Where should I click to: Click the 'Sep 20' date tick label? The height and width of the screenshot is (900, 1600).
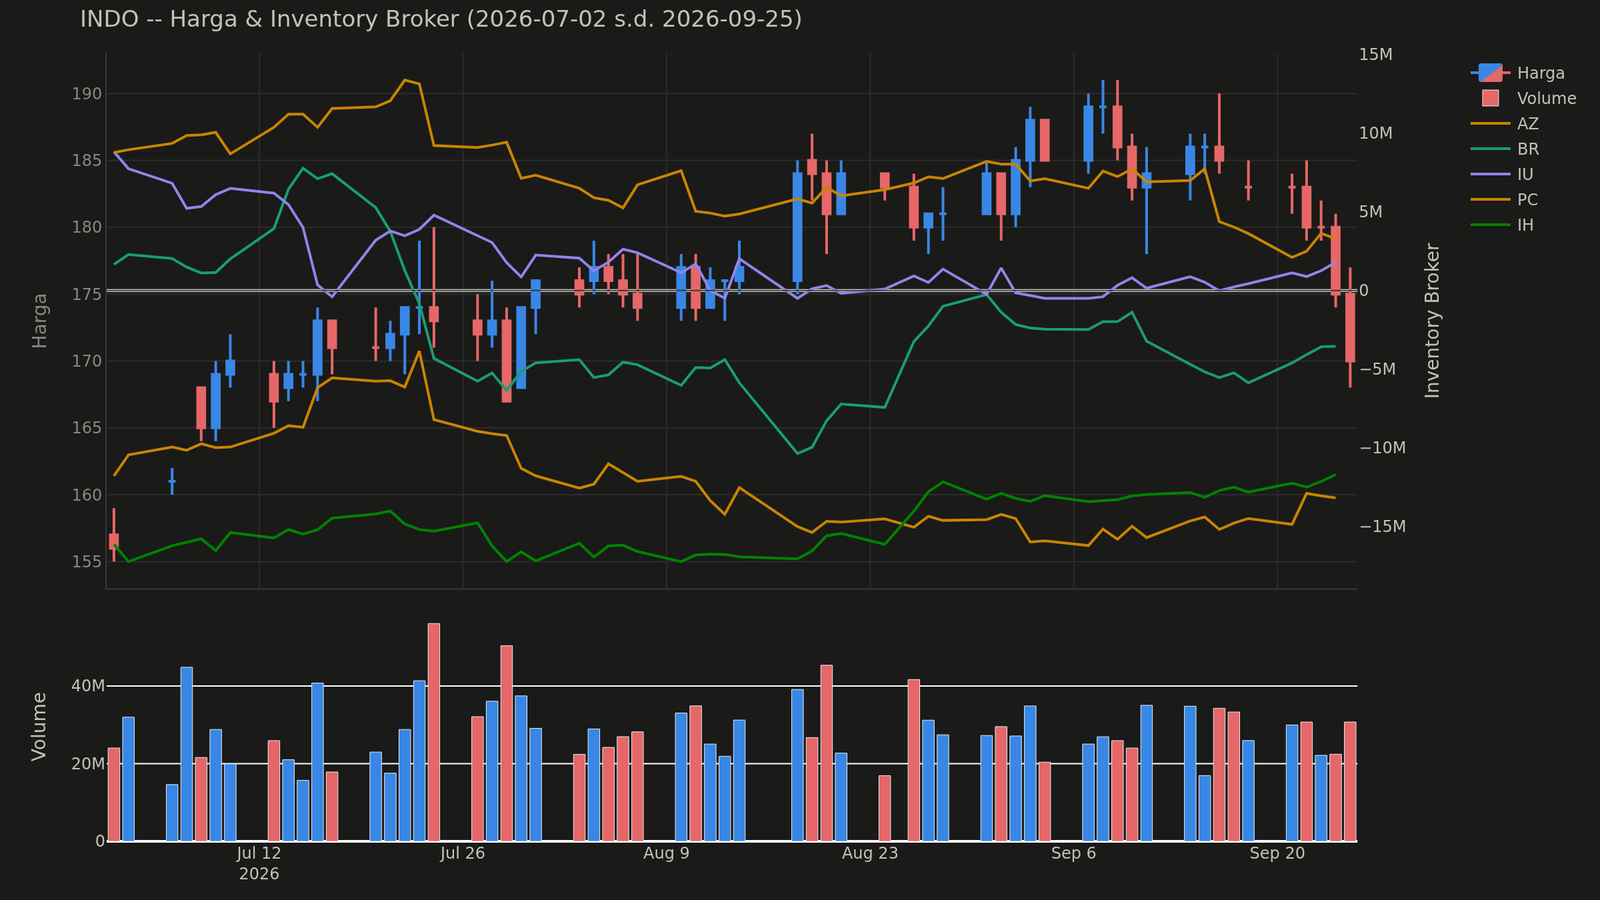[x=1278, y=853]
